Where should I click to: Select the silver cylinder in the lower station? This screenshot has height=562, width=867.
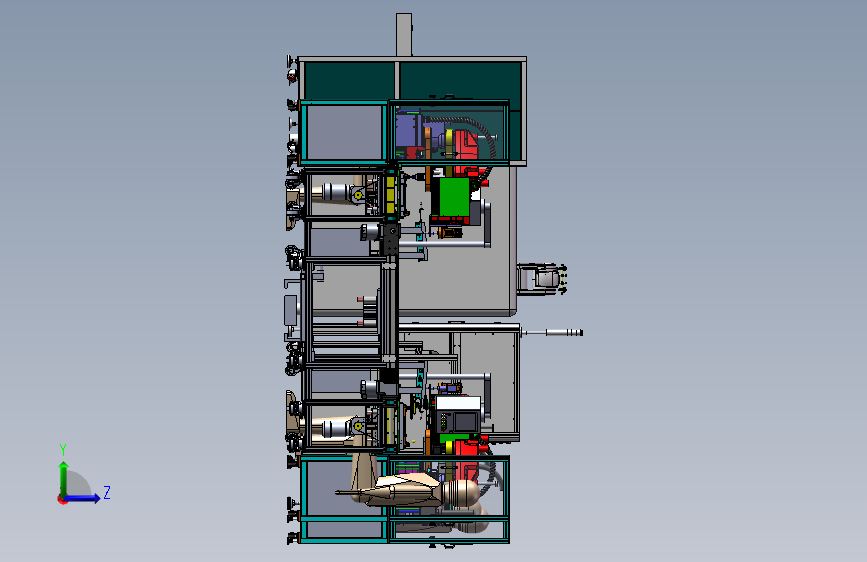(335, 428)
